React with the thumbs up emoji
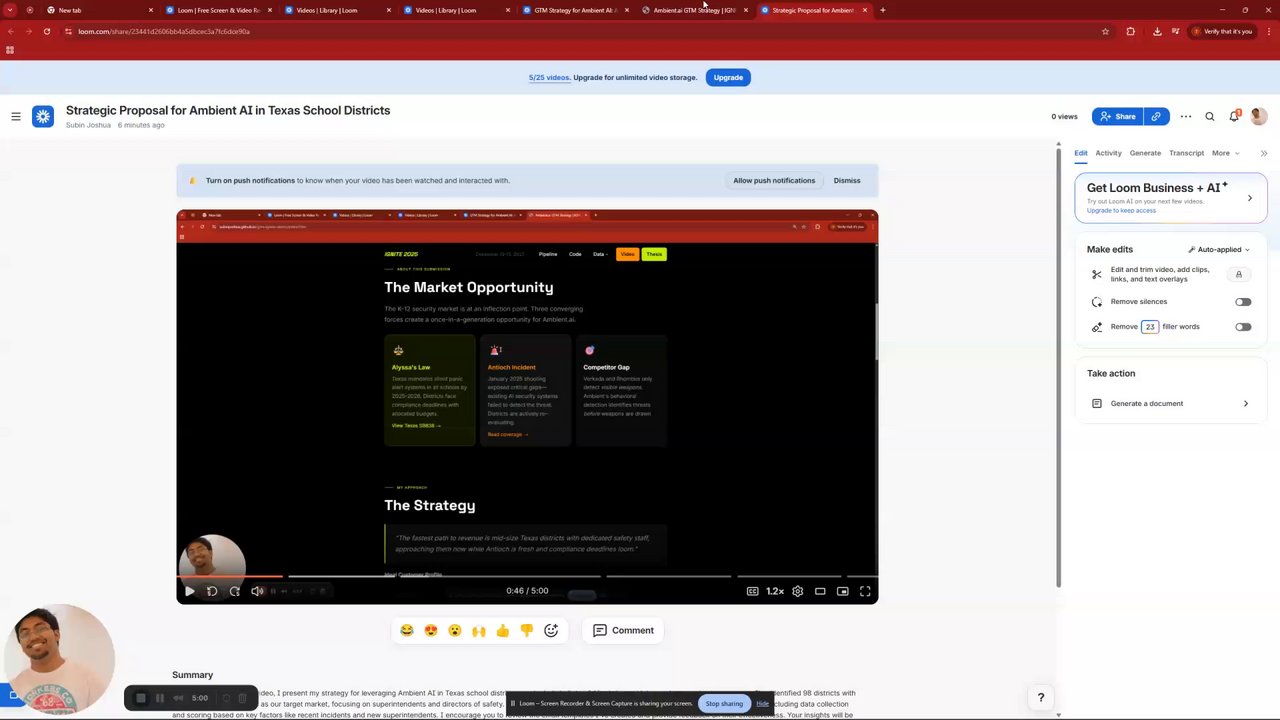Viewport: 1280px width, 720px height. [x=503, y=630]
